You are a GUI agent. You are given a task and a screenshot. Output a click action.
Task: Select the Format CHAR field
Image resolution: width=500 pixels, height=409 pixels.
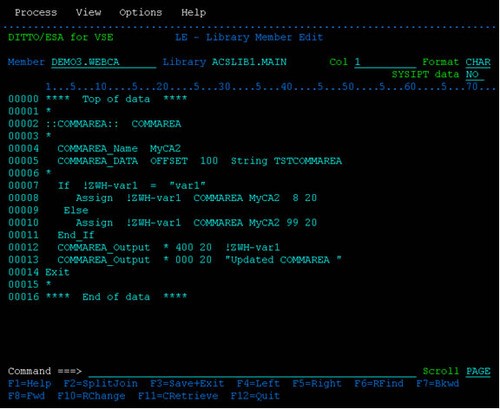tap(478, 62)
